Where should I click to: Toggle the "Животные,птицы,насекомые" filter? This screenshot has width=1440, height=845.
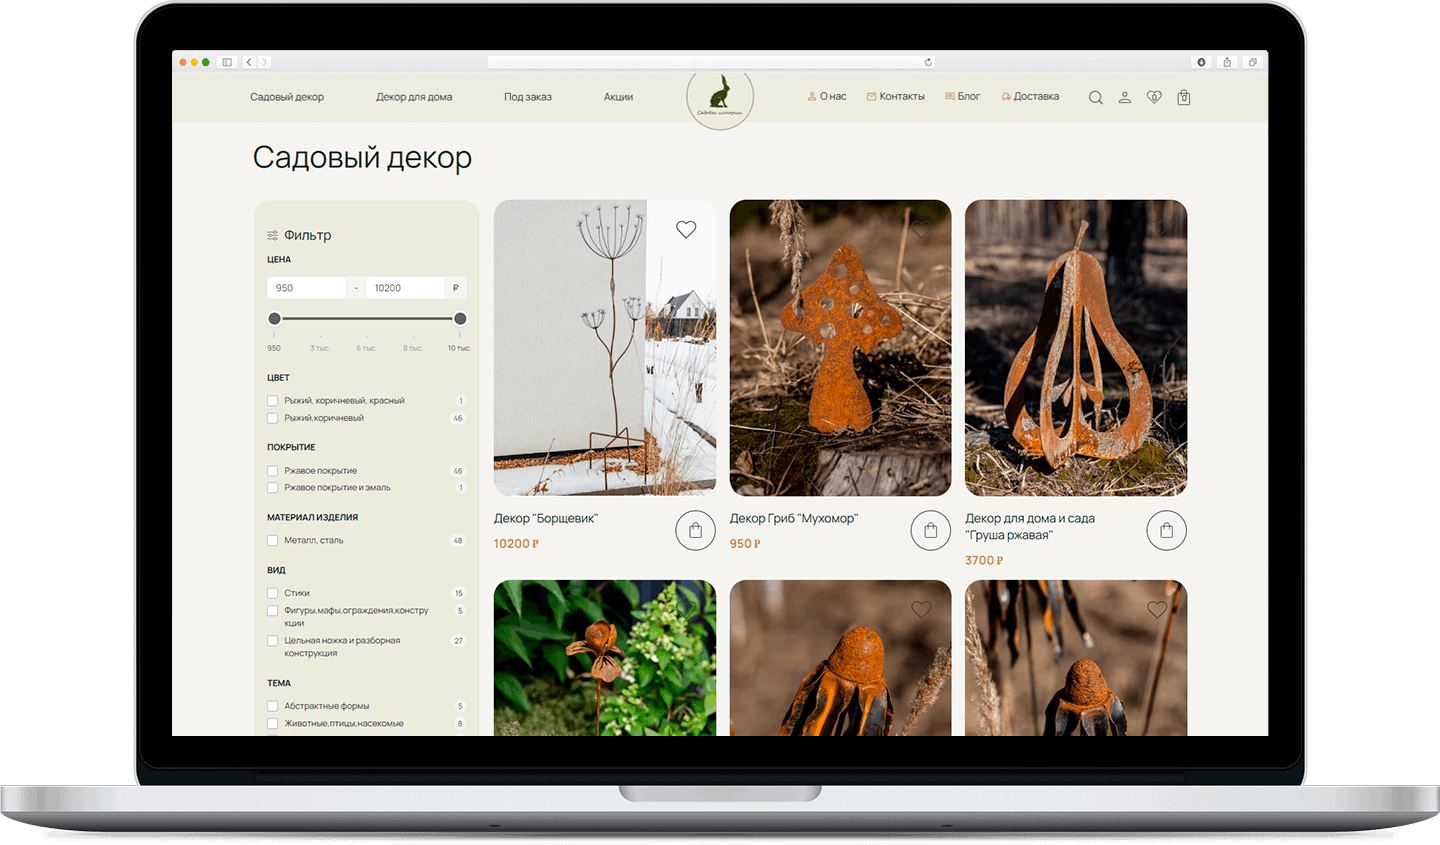coord(273,723)
